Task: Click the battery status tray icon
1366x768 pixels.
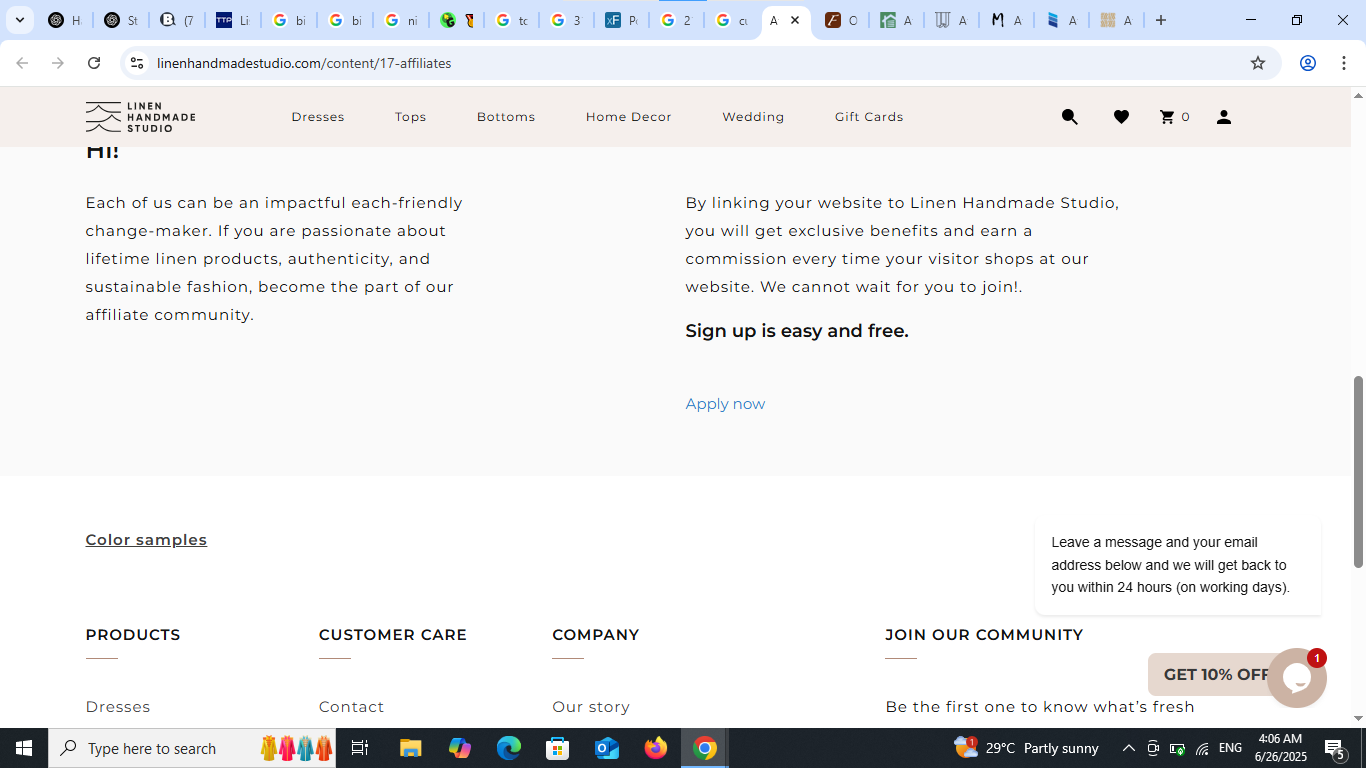Action: [x=1177, y=748]
